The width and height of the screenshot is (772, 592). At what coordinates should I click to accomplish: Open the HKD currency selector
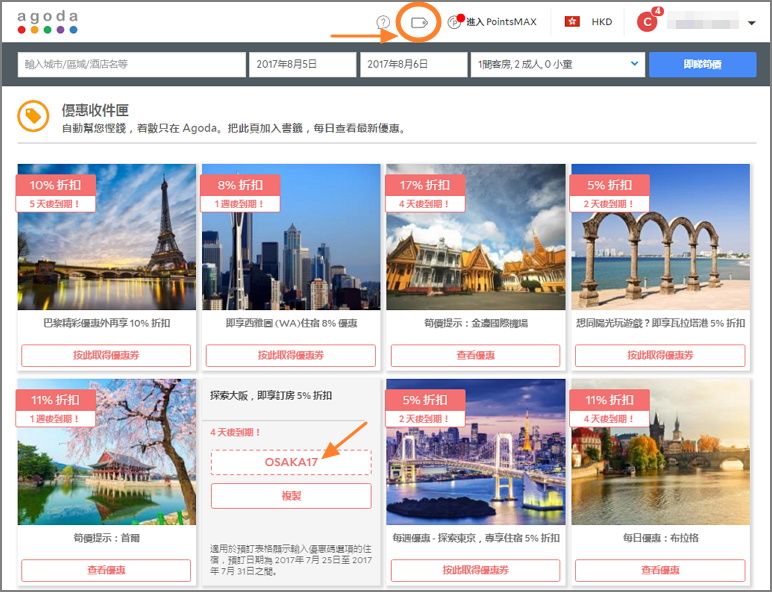602,21
